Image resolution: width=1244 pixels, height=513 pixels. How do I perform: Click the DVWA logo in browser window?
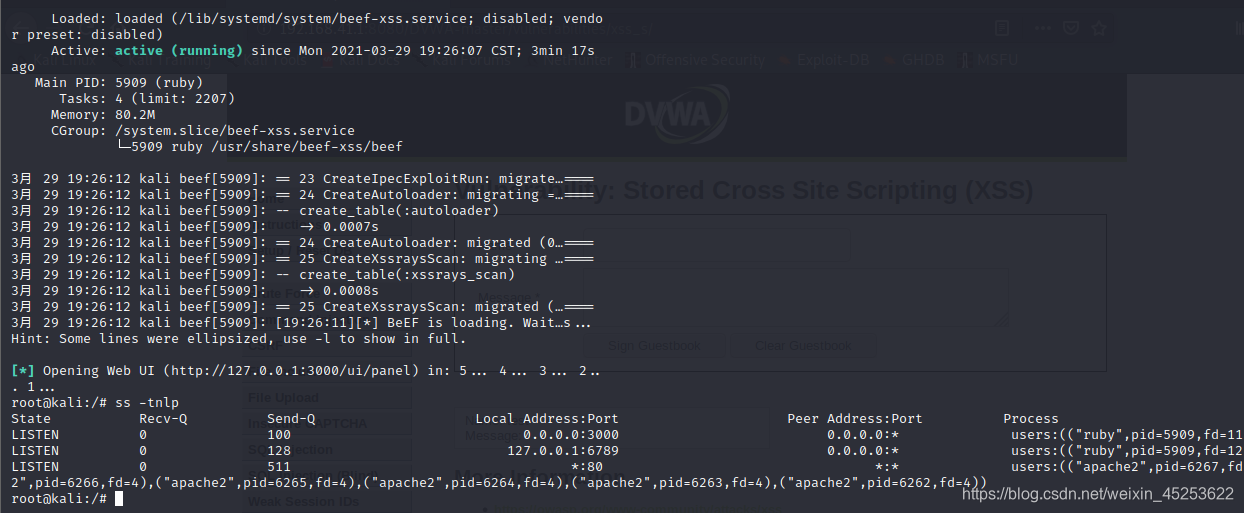675,115
